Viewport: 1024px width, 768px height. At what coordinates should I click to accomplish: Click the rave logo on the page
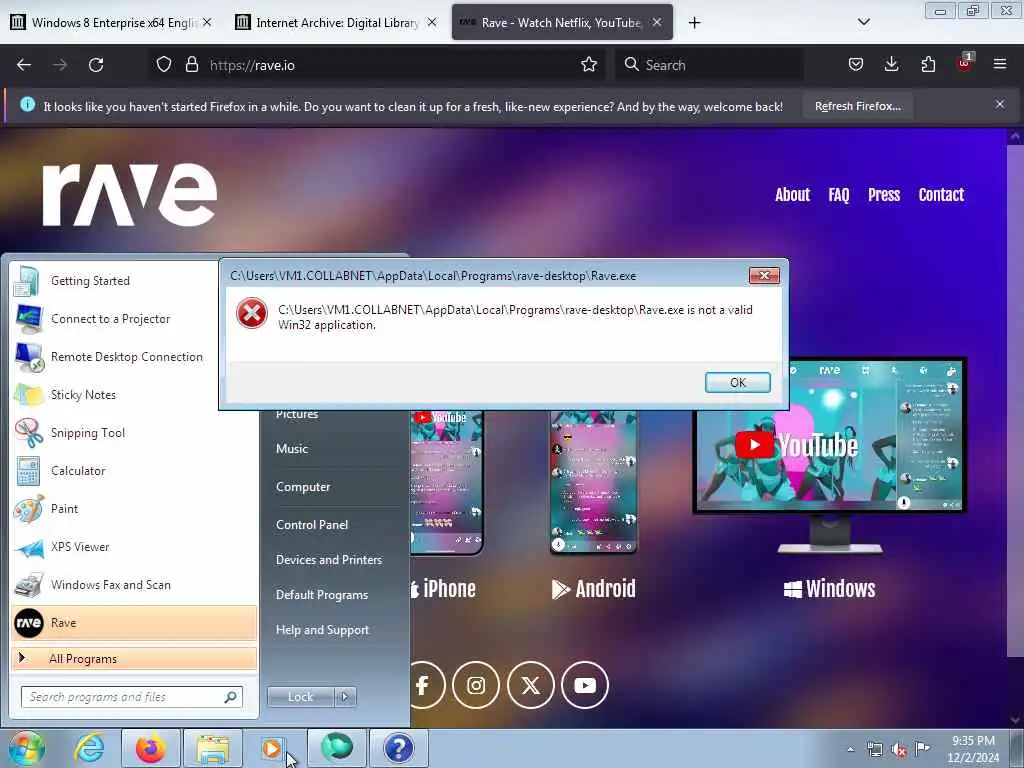[x=130, y=194]
